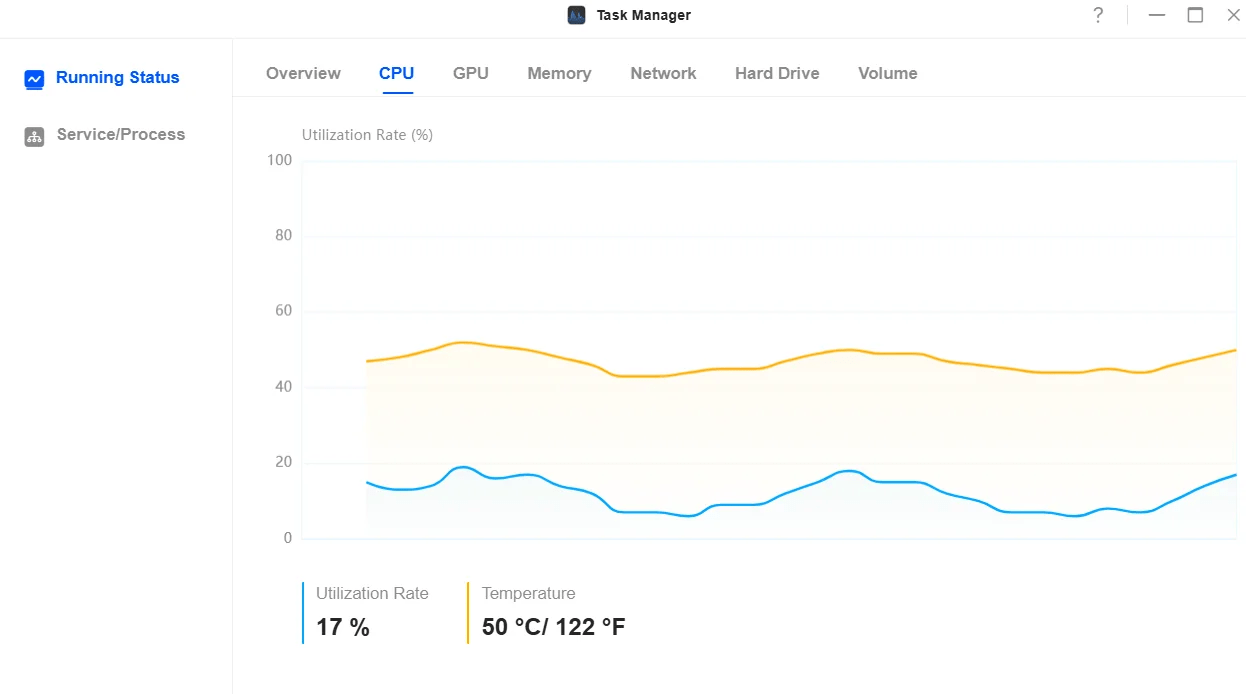Open the Hard Drive tab

777,73
